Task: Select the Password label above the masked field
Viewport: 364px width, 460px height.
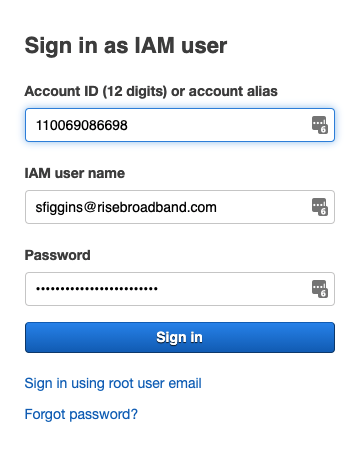Action: pos(57,255)
